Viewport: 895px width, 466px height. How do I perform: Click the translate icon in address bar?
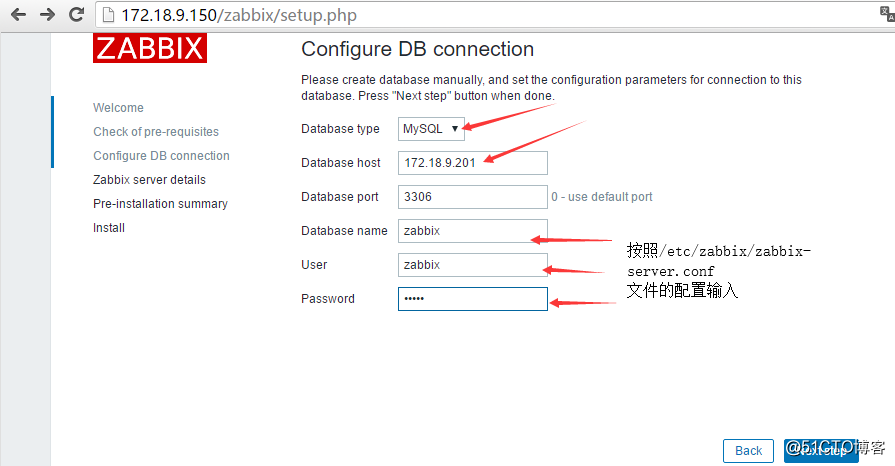888,14
